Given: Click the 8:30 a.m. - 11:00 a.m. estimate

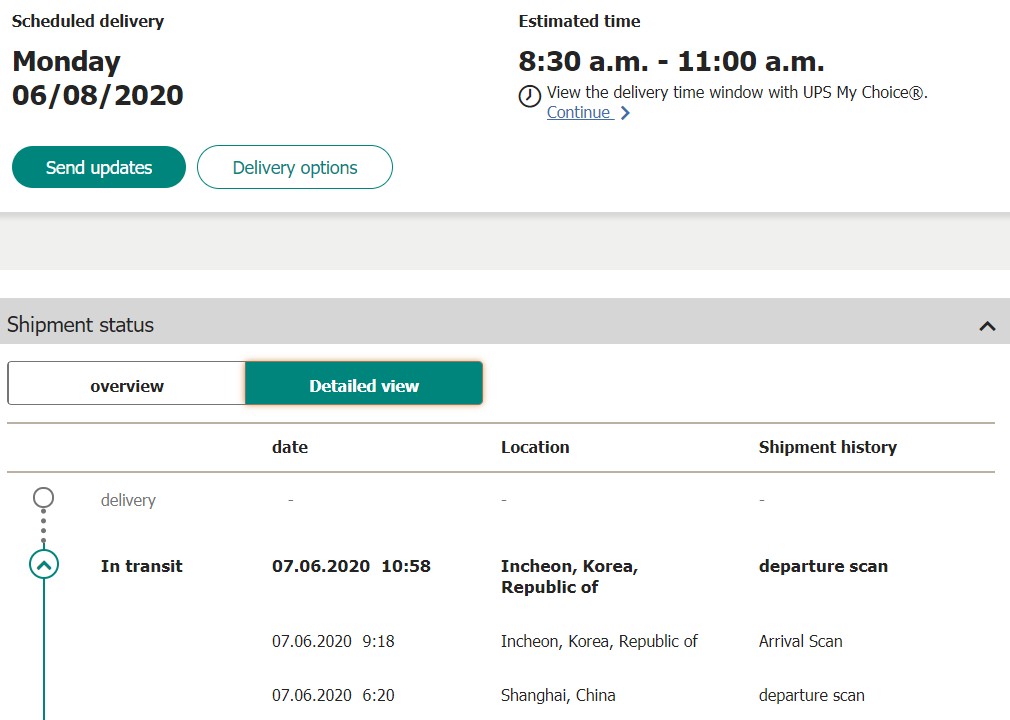Looking at the screenshot, I should pos(671,61).
